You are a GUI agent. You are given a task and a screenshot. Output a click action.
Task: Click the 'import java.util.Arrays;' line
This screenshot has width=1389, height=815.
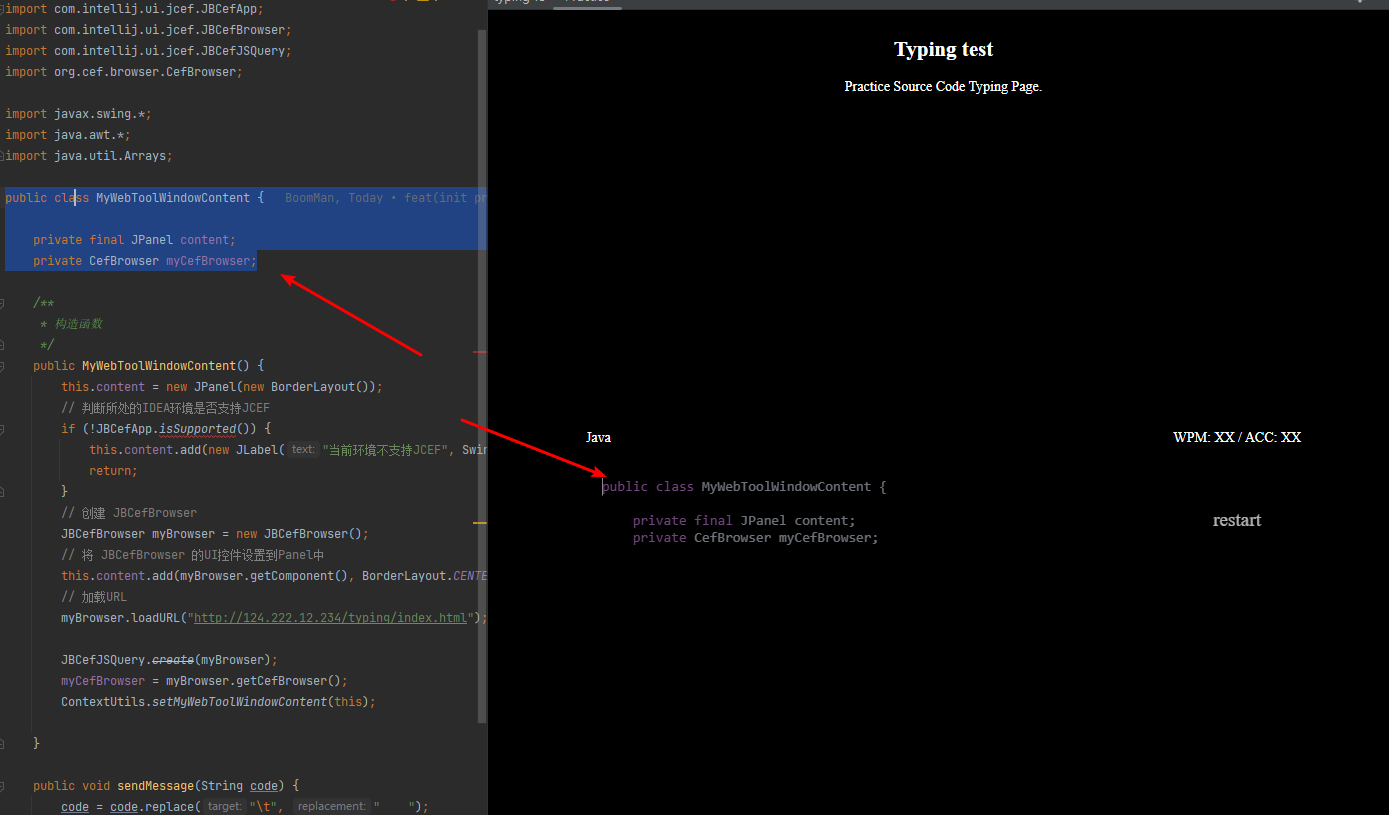[89, 156]
